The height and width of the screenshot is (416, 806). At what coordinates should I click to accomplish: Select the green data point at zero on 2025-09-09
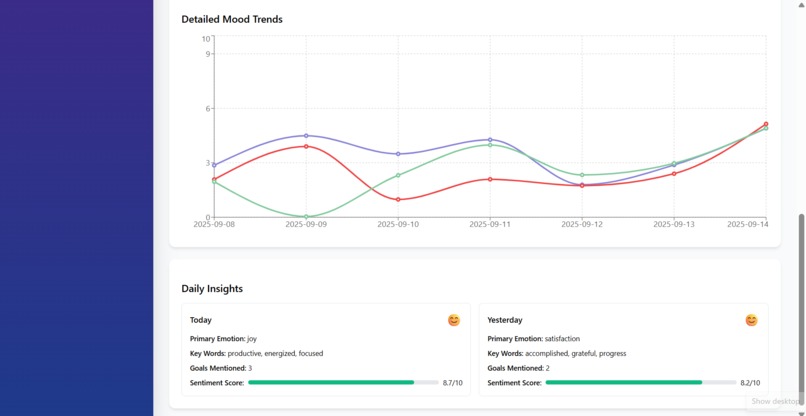306,217
